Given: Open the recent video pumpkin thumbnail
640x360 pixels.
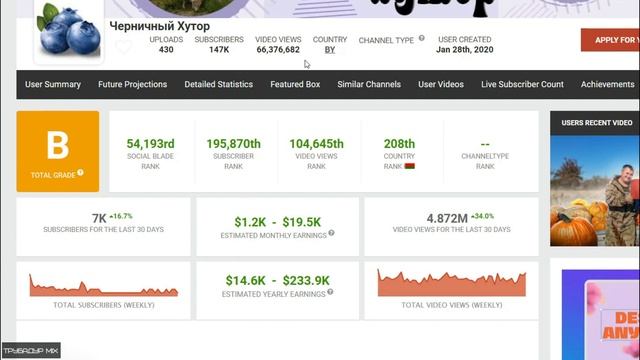Looking at the screenshot, I should click(x=595, y=191).
